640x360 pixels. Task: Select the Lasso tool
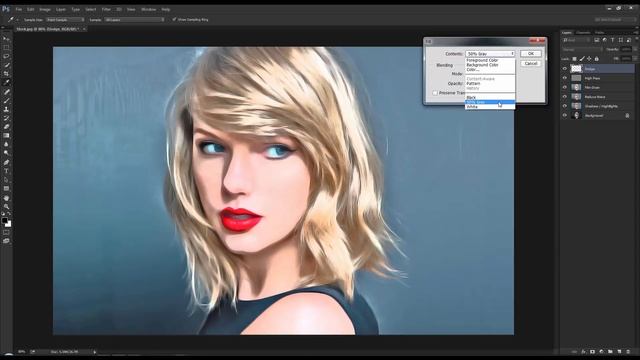[6, 56]
